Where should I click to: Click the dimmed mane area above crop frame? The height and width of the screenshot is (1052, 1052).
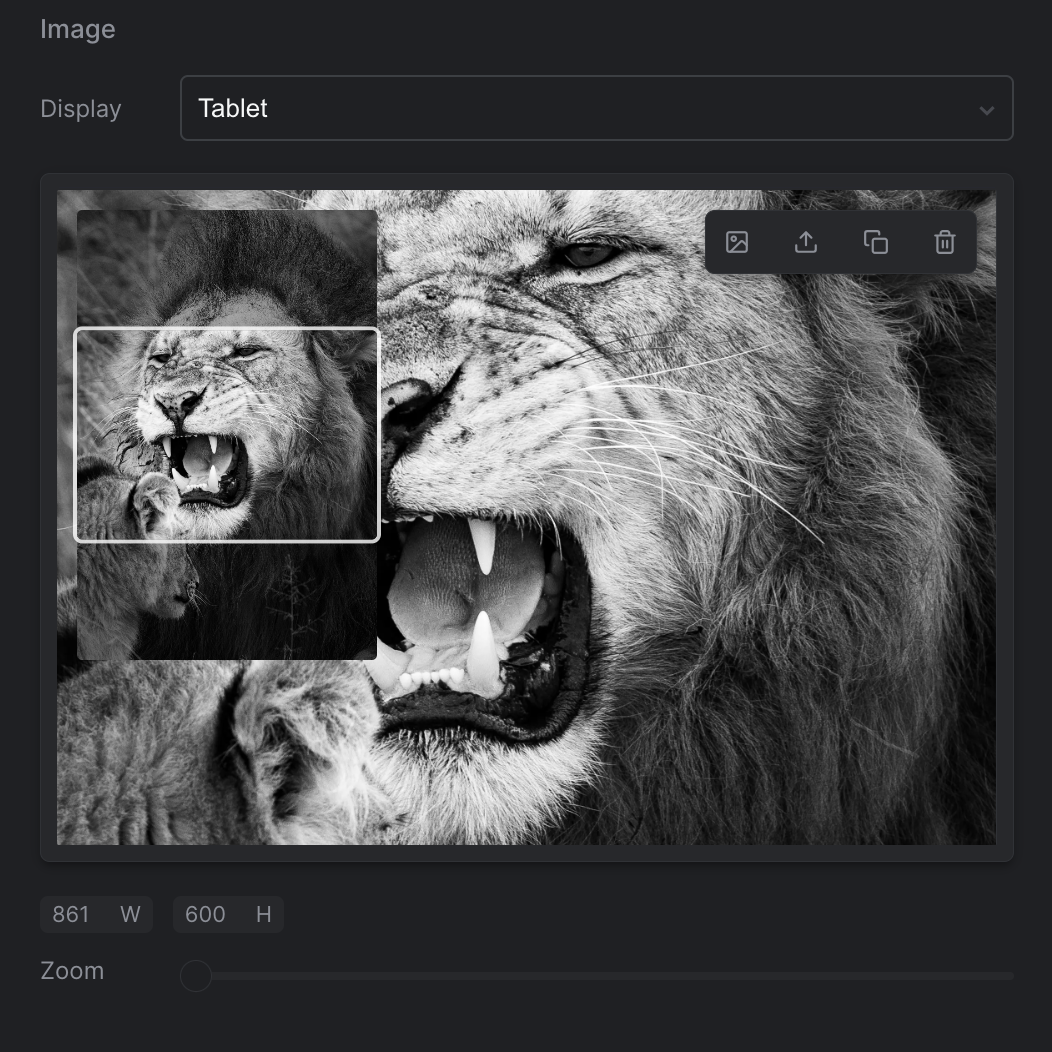(227, 268)
